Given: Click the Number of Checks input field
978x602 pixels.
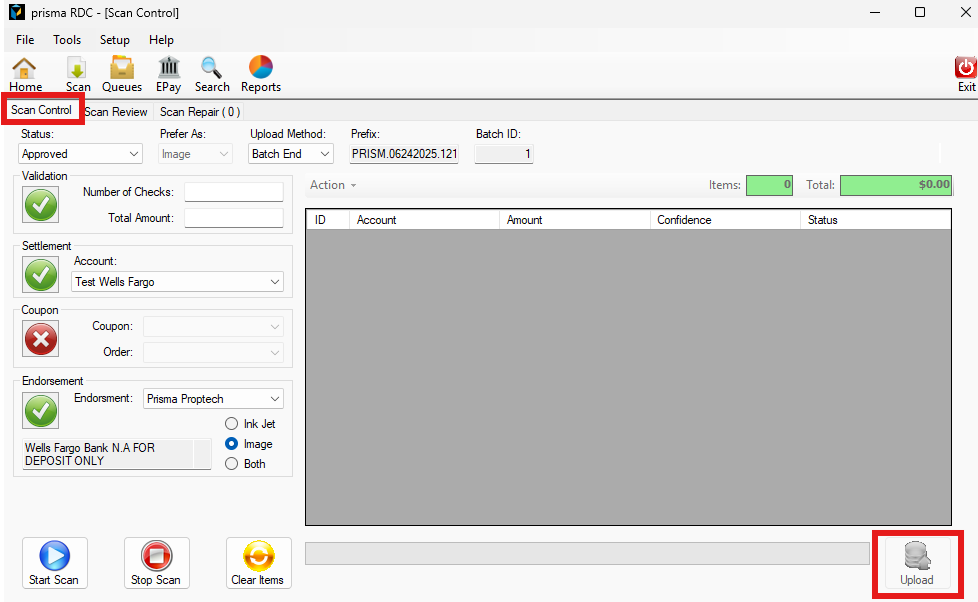Looking at the screenshot, I should point(234,192).
